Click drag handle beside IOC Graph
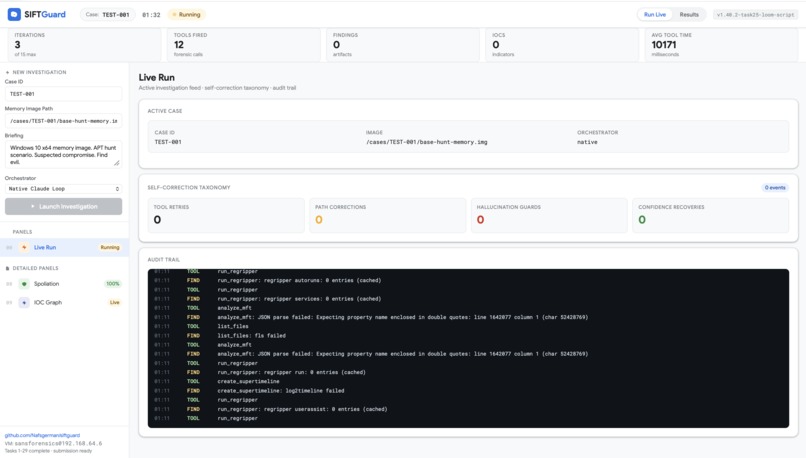806x458 pixels. (9, 302)
